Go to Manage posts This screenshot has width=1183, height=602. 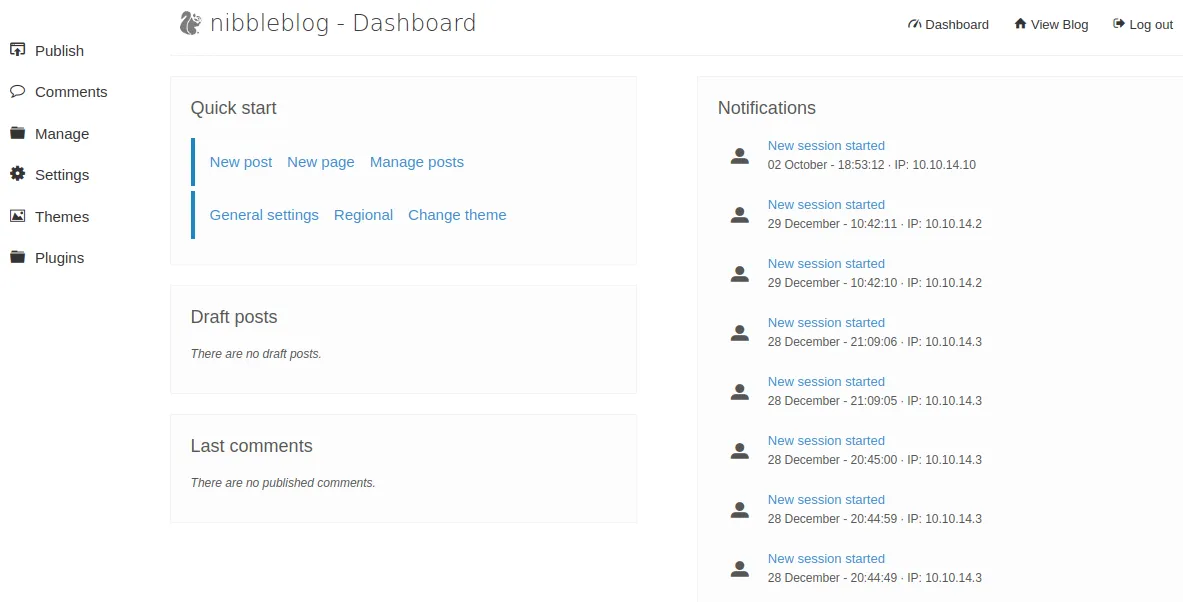[416, 161]
